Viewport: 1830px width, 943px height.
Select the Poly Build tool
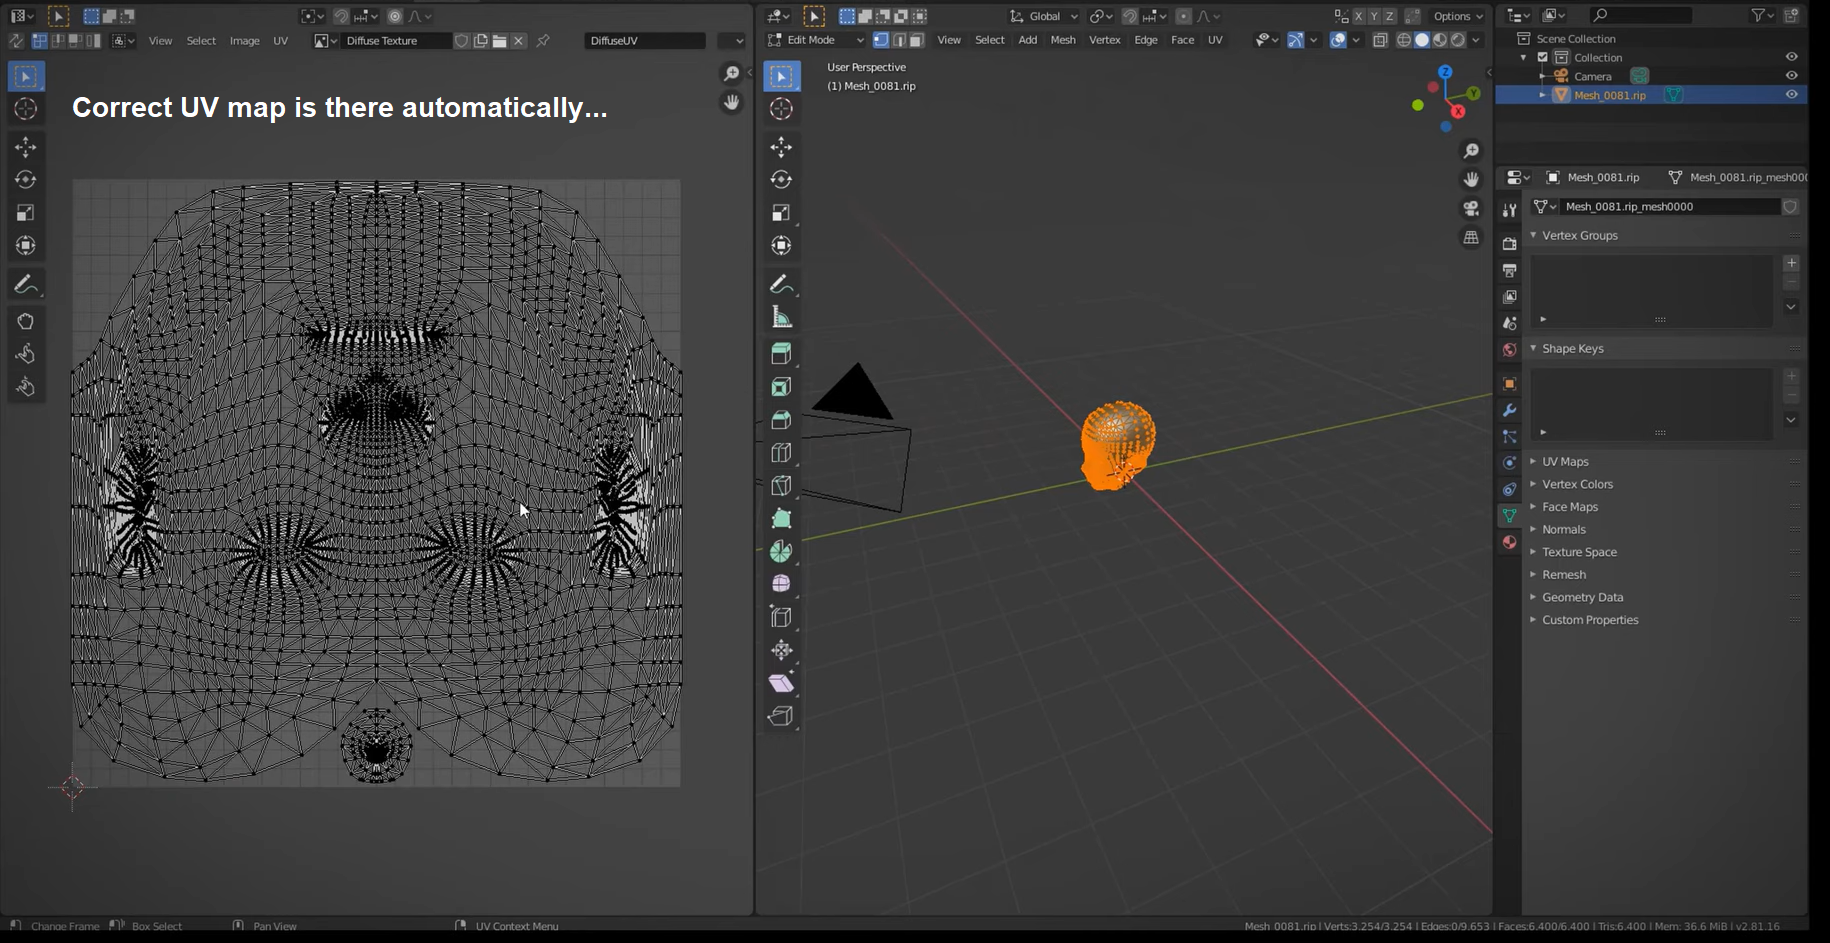781,519
